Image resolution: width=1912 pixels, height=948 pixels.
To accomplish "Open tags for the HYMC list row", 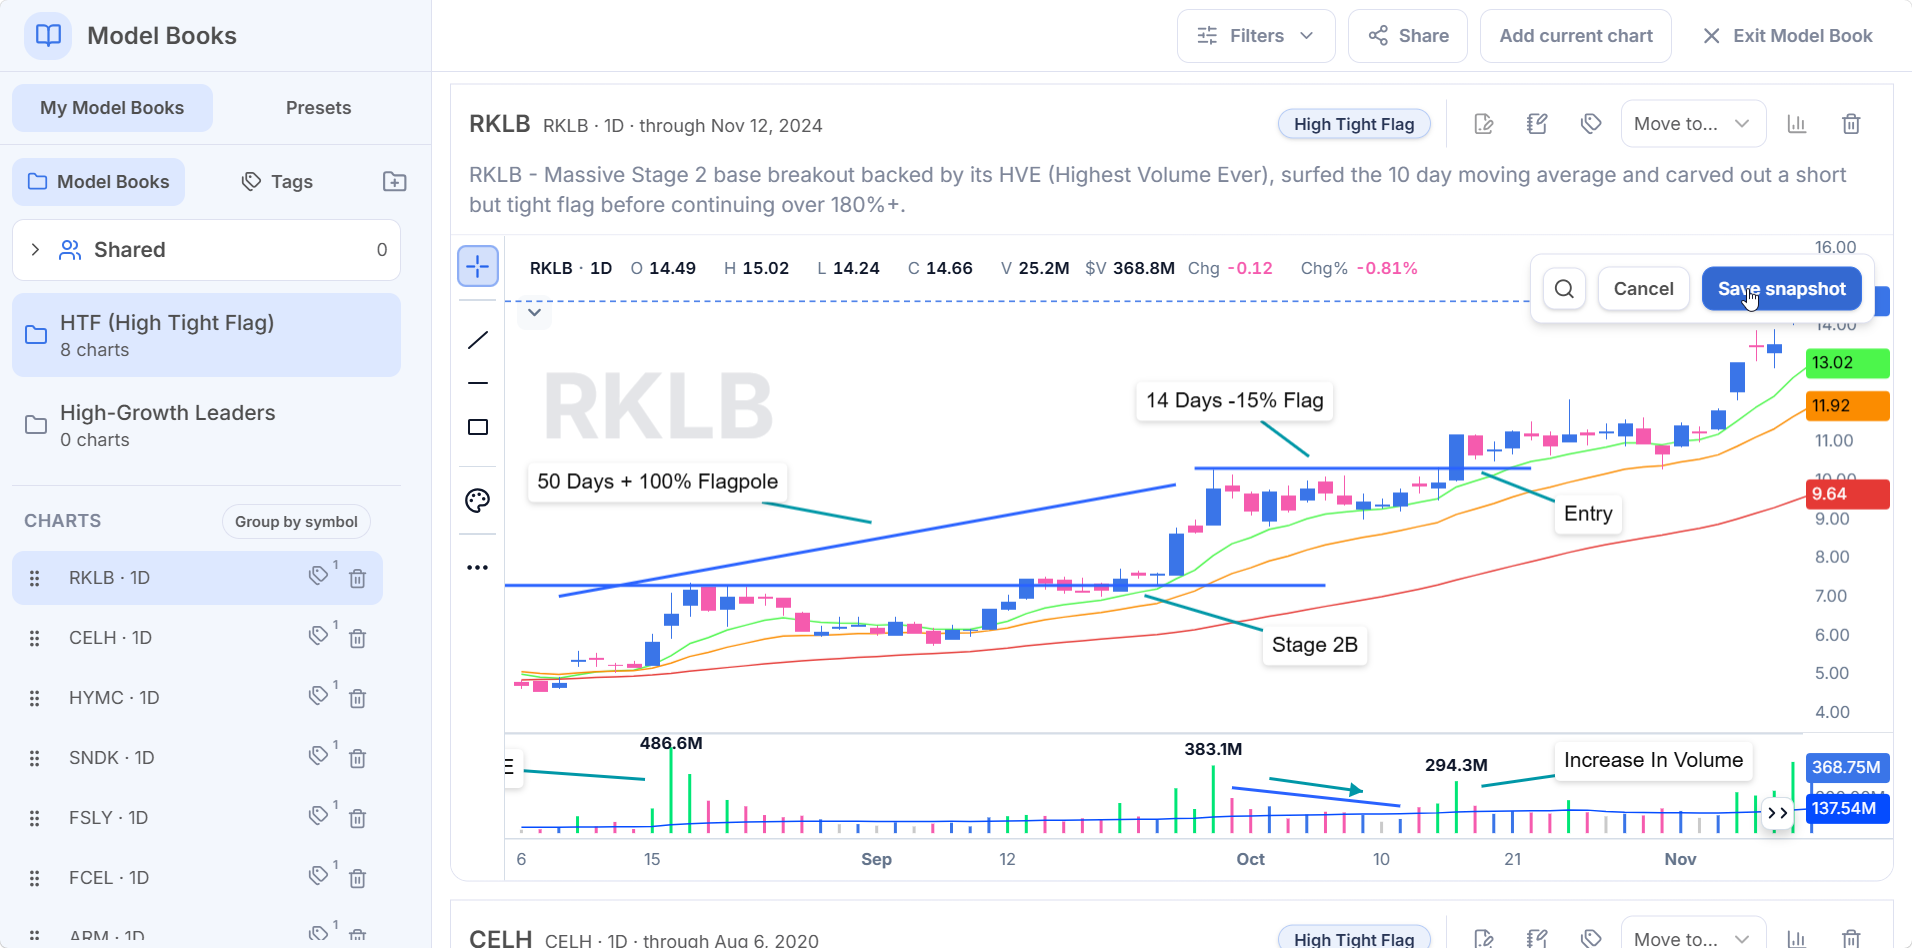I will pyautogui.click(x=319, y=695).
